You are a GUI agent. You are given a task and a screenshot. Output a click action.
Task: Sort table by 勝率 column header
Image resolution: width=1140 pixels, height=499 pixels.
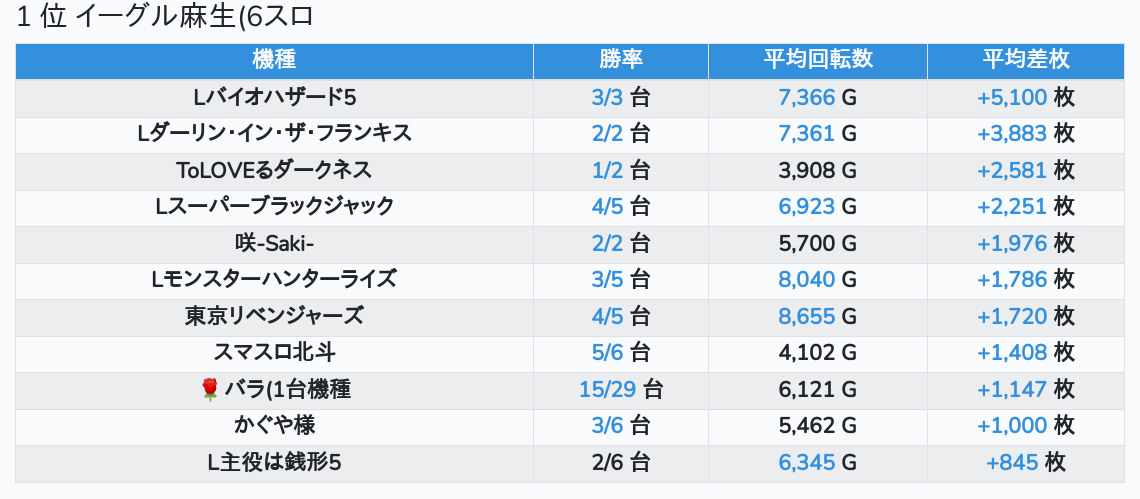pyautogui.click(x=621, y=60)
